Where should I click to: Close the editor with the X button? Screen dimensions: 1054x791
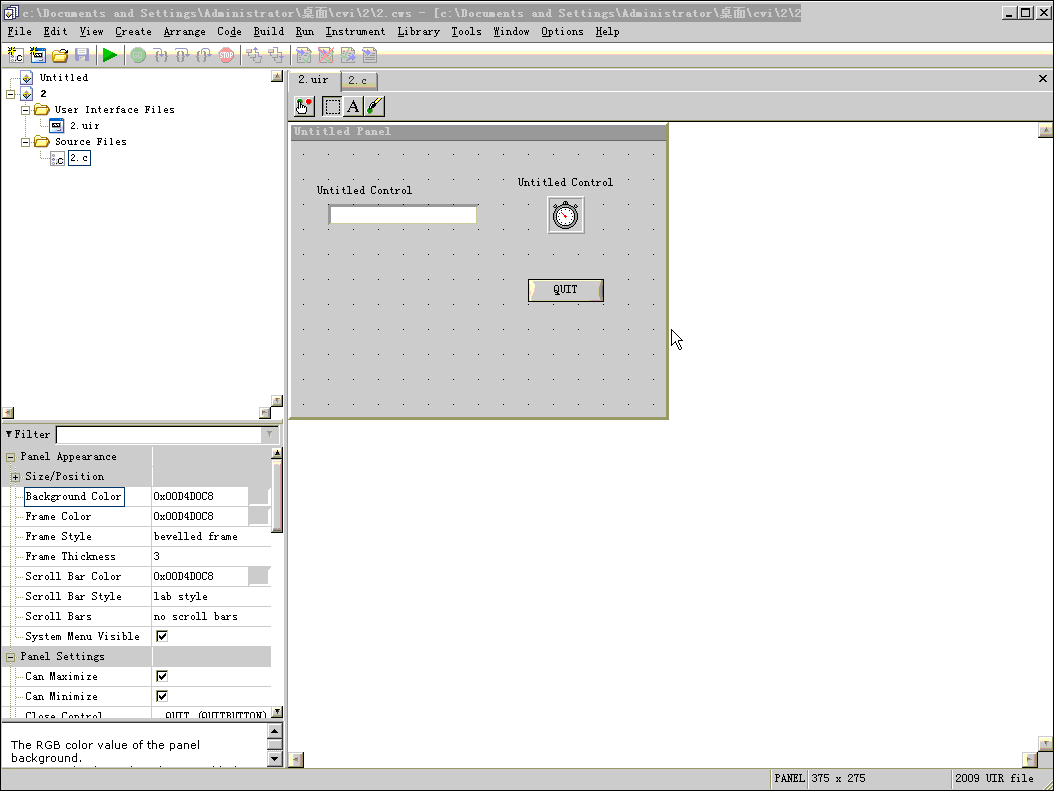tap(1043, 79)
